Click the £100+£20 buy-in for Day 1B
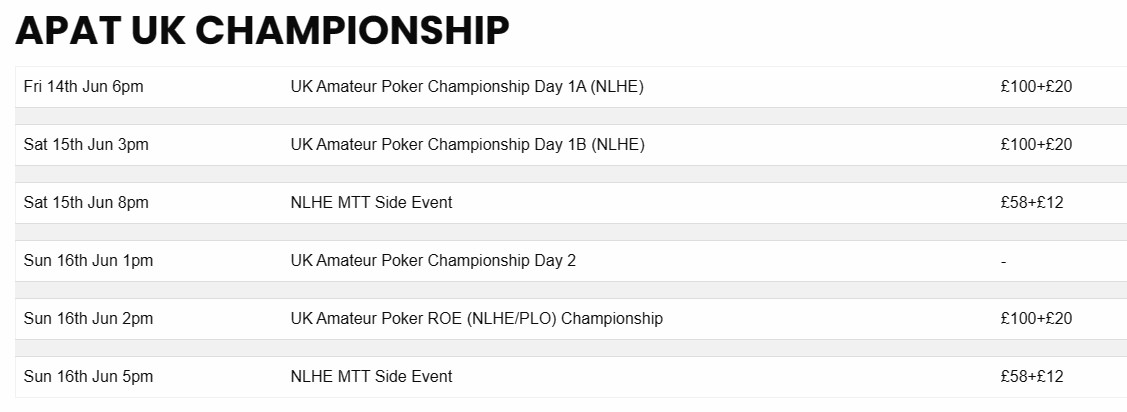The width and height of the screenshot is (1127, 412). pos(1036,145)
